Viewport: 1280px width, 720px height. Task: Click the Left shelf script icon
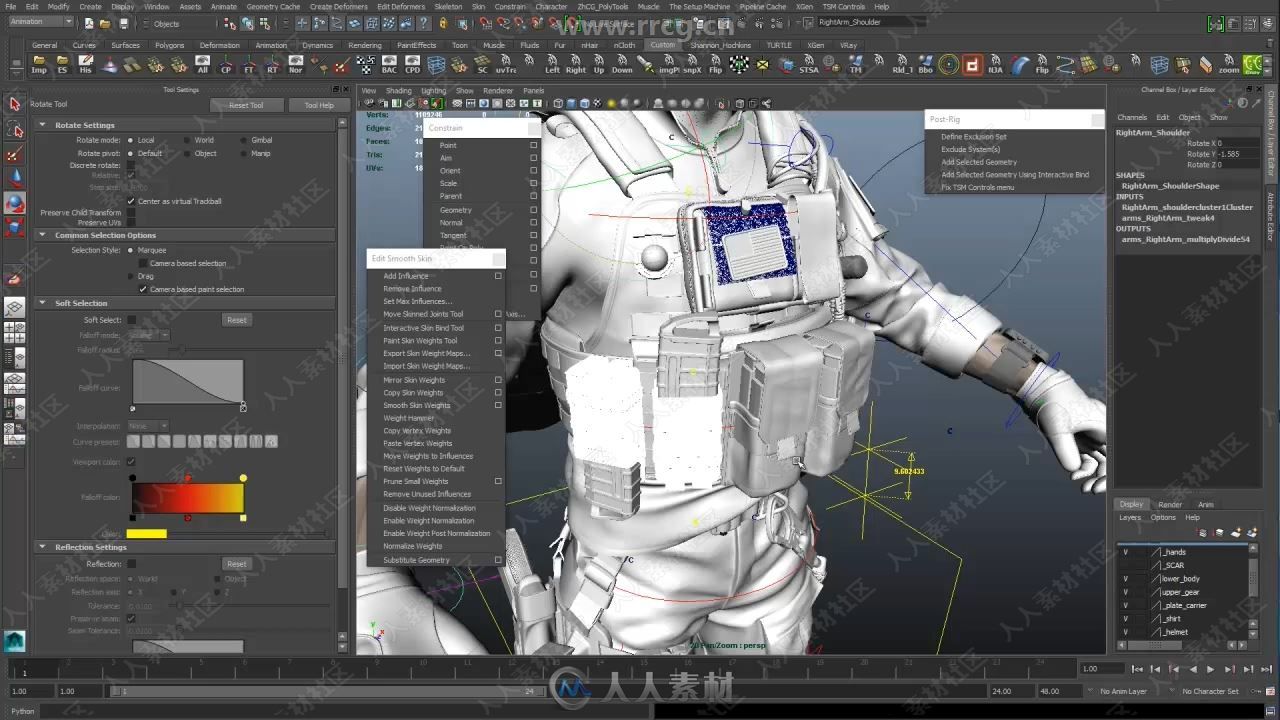[x=552, y=65]
